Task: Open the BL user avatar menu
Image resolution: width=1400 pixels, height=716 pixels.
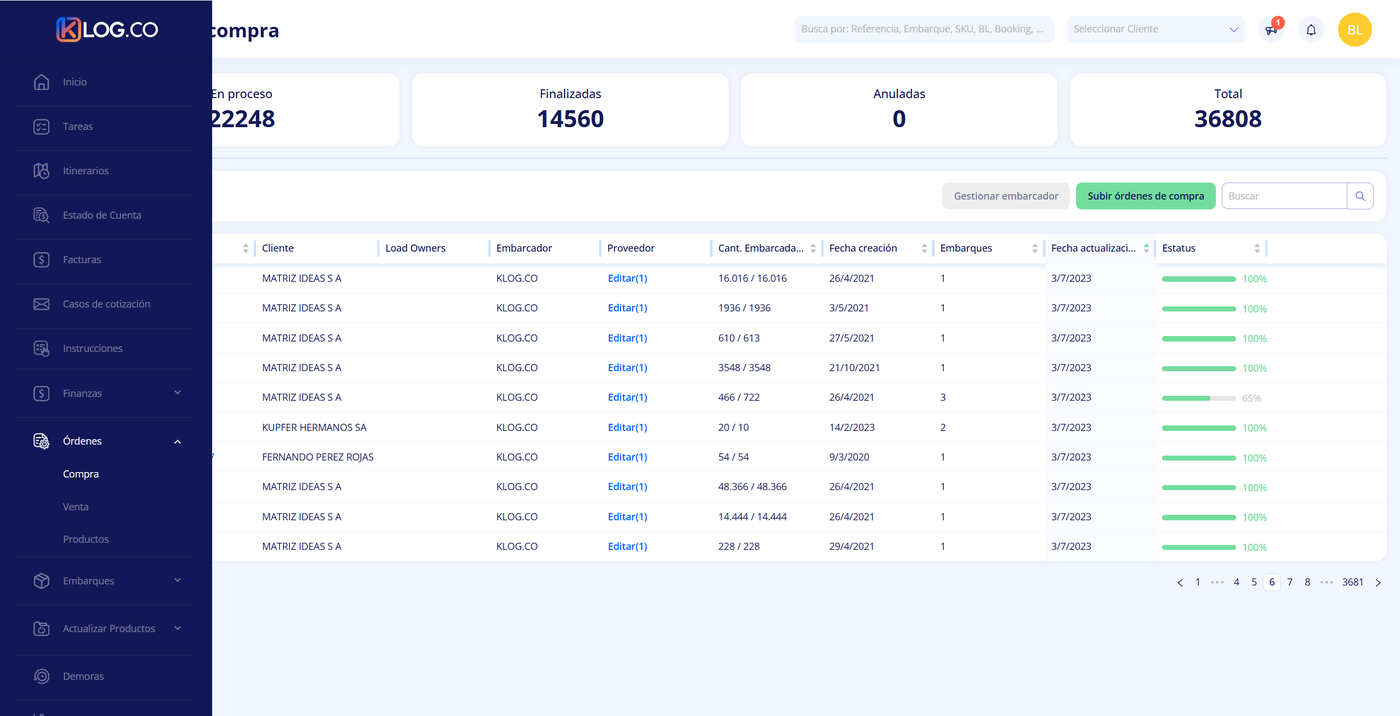Action: click(x=1354, y=29)
